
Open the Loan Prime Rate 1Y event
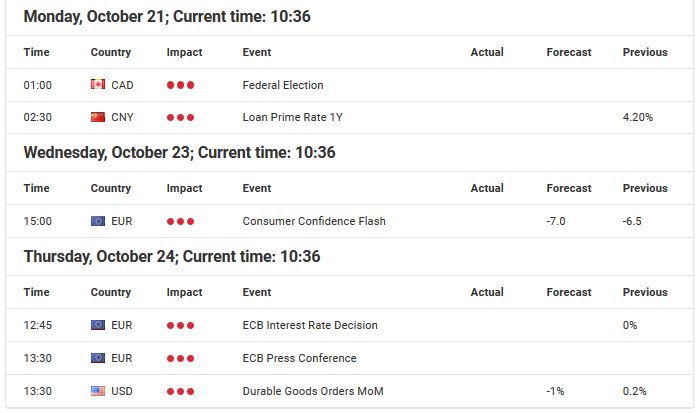click(292, 117)
